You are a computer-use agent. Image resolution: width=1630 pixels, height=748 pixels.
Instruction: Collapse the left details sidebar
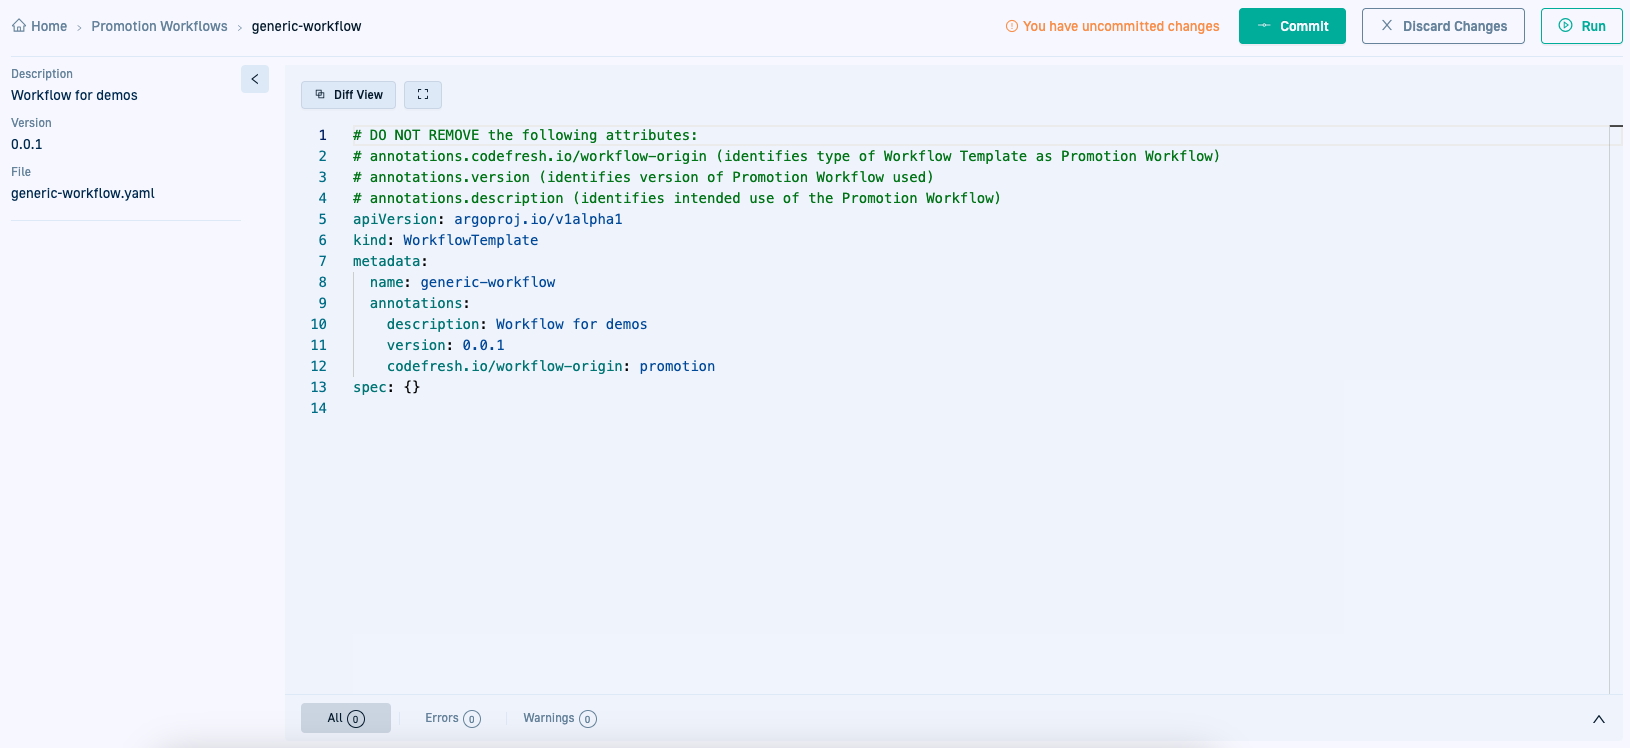255,79
